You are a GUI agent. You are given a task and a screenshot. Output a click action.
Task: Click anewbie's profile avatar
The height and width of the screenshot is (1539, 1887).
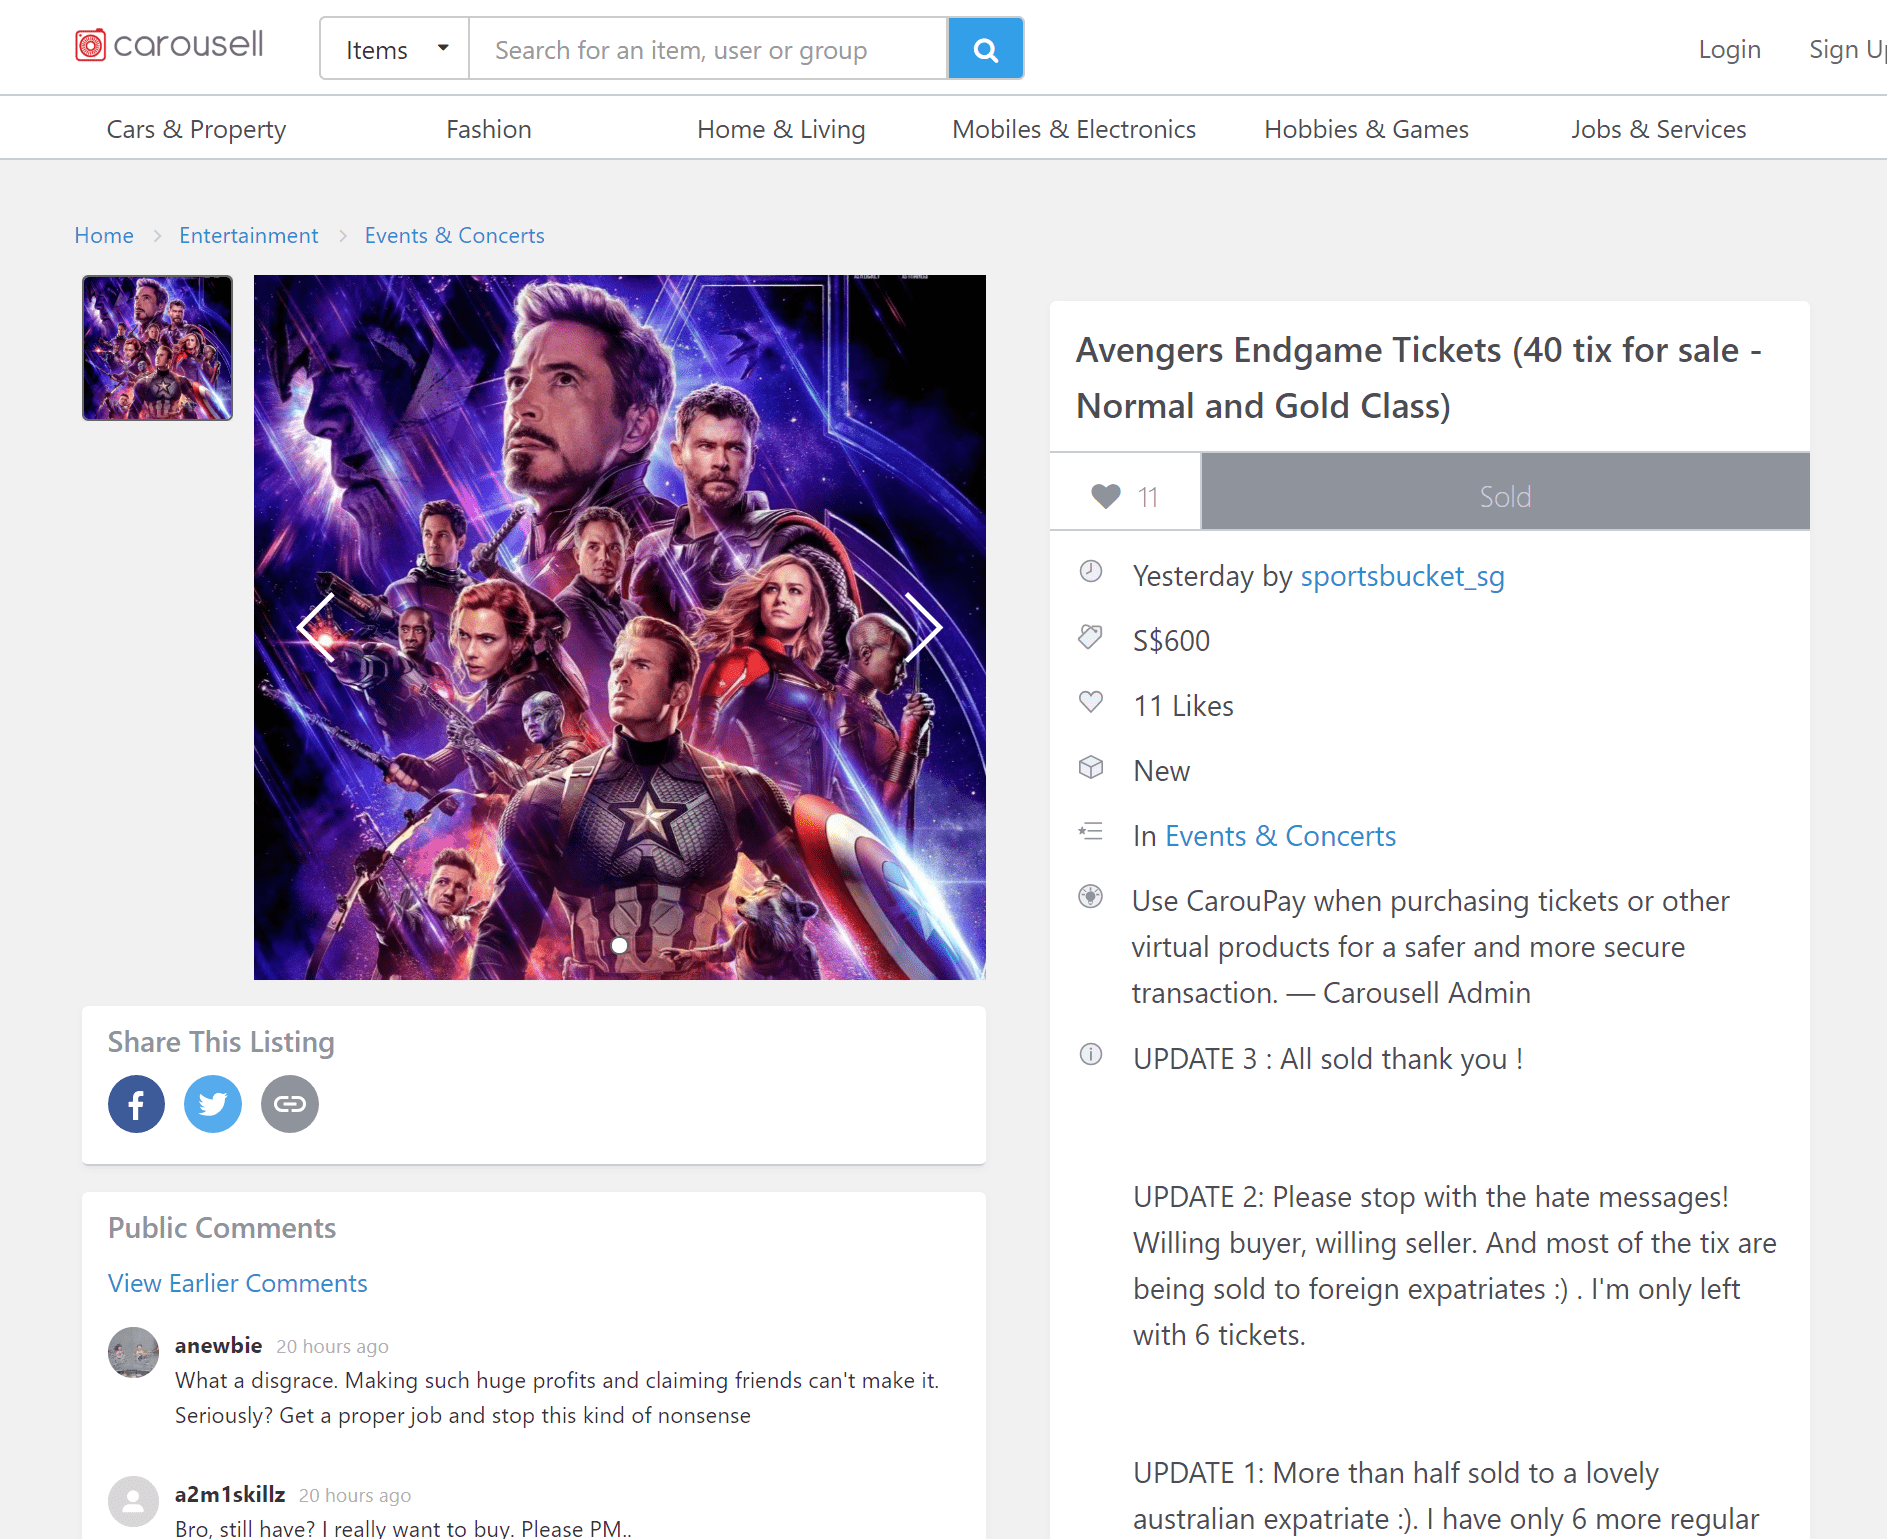click(x=133, y=1352)
